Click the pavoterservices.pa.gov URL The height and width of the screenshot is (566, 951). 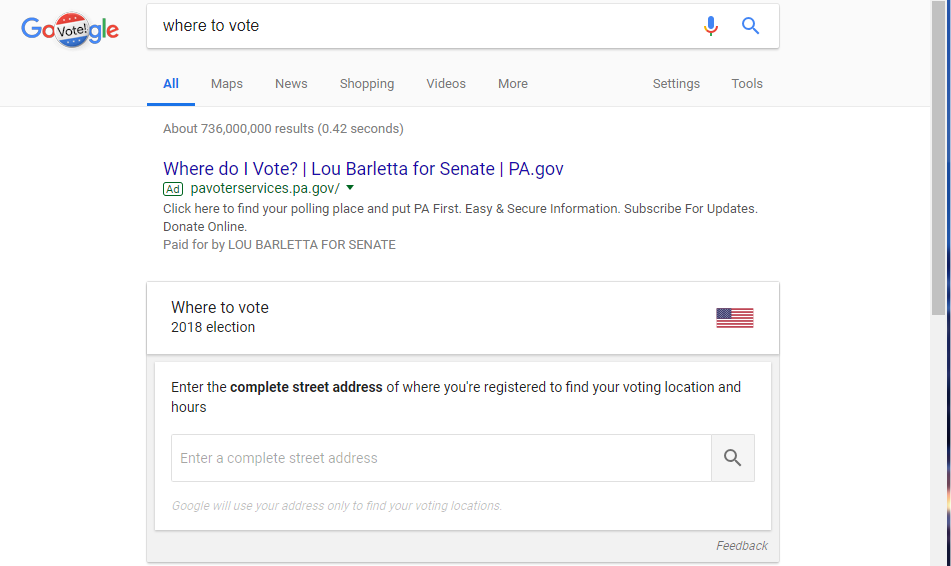pyautogui.click(x=265, y=189)
